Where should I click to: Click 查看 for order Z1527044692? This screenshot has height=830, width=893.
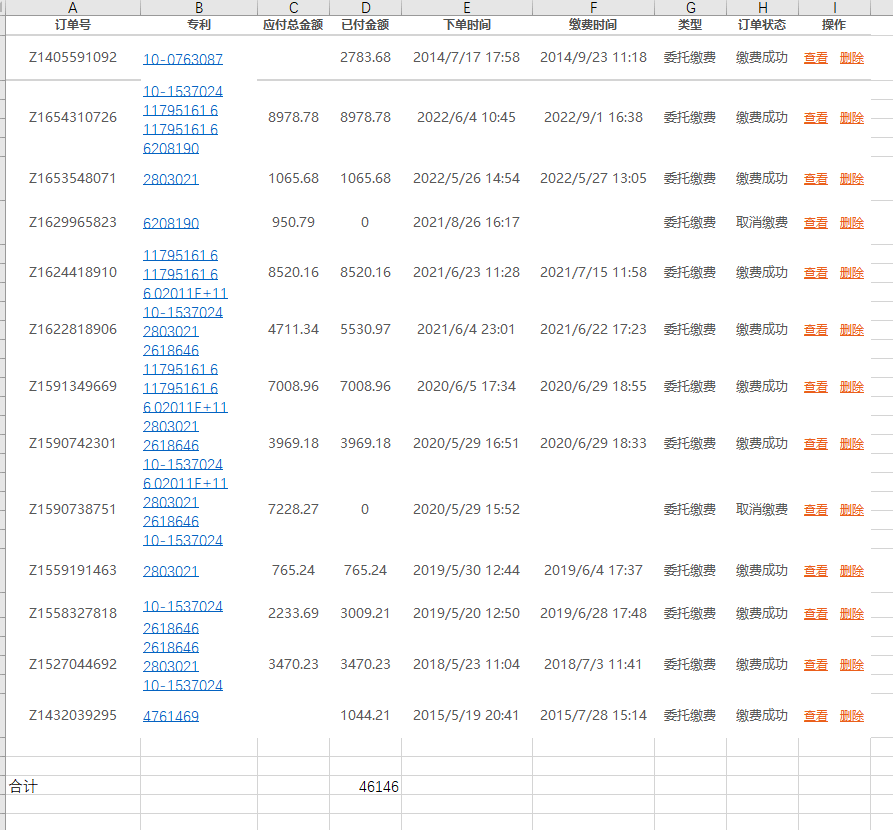pos(816,665)
